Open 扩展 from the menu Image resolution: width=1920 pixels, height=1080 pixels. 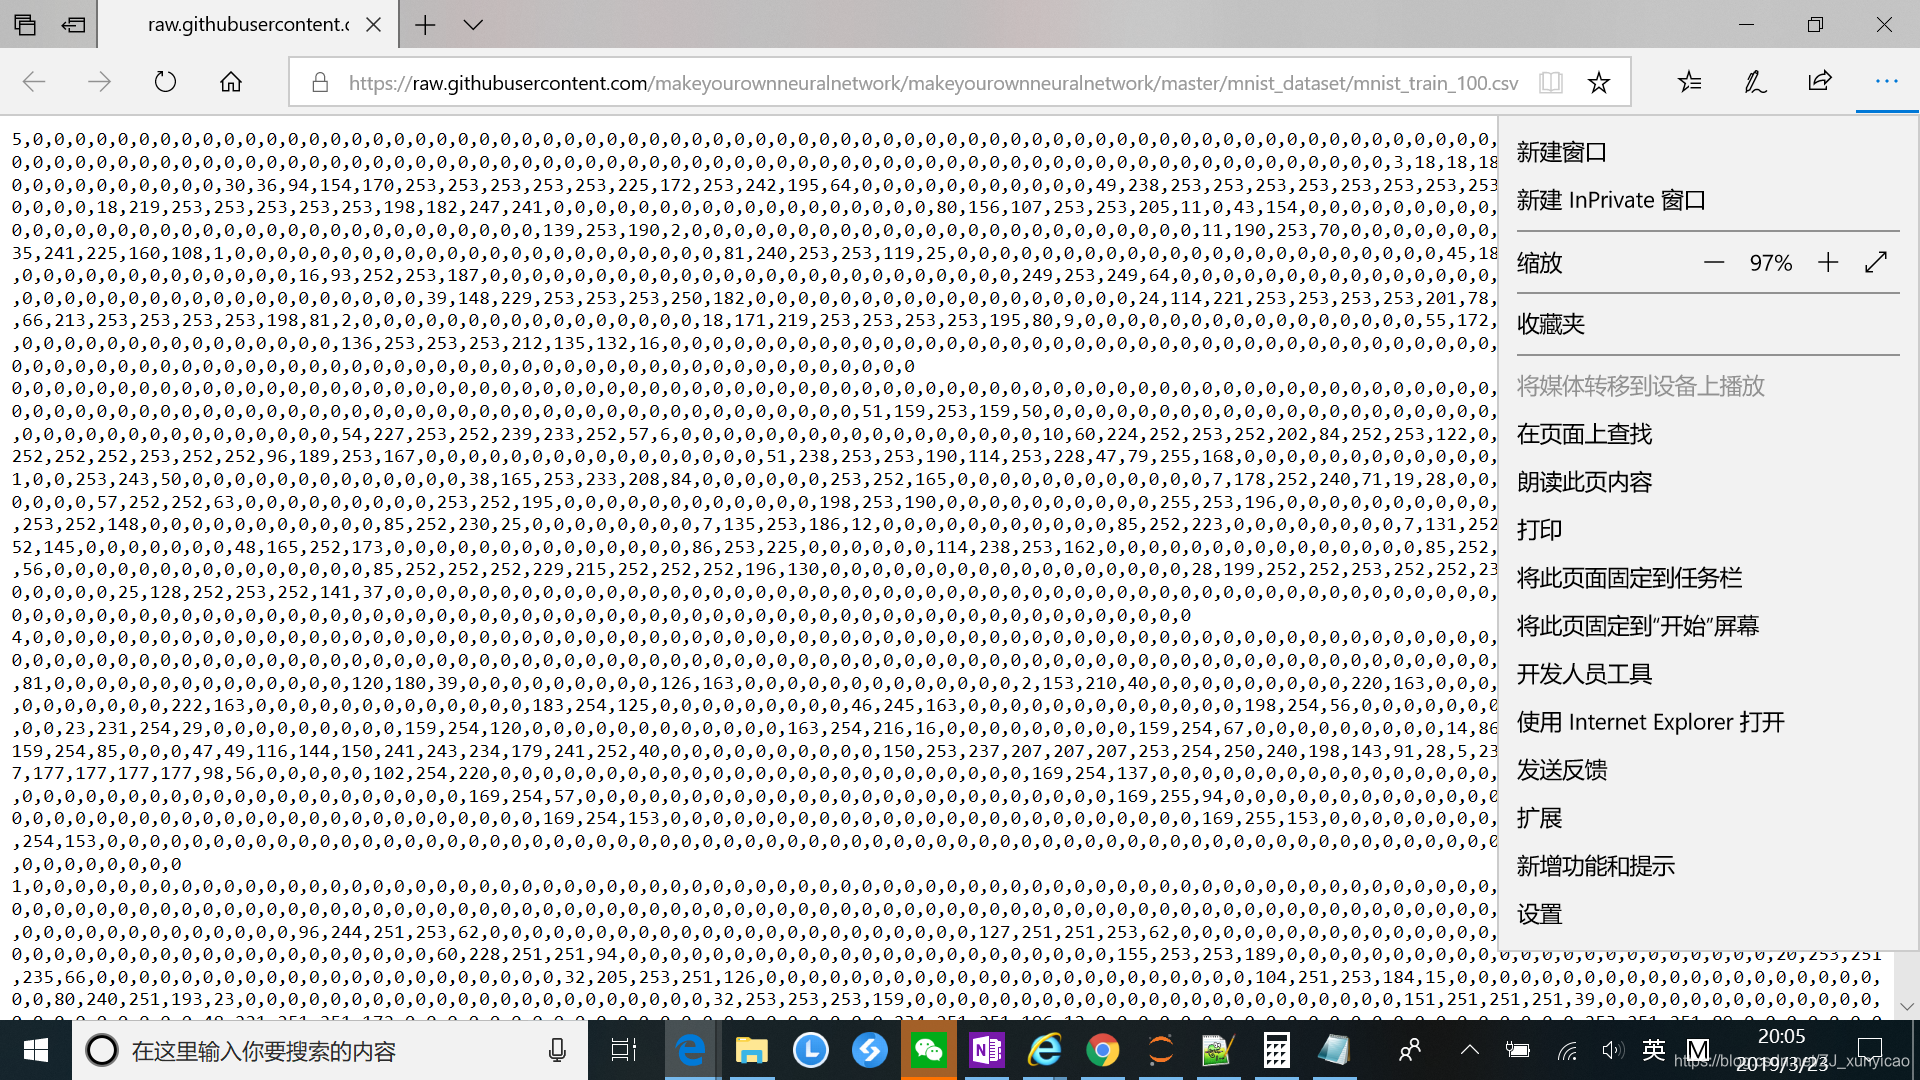pyautogui.click(x=1708, y=818)
